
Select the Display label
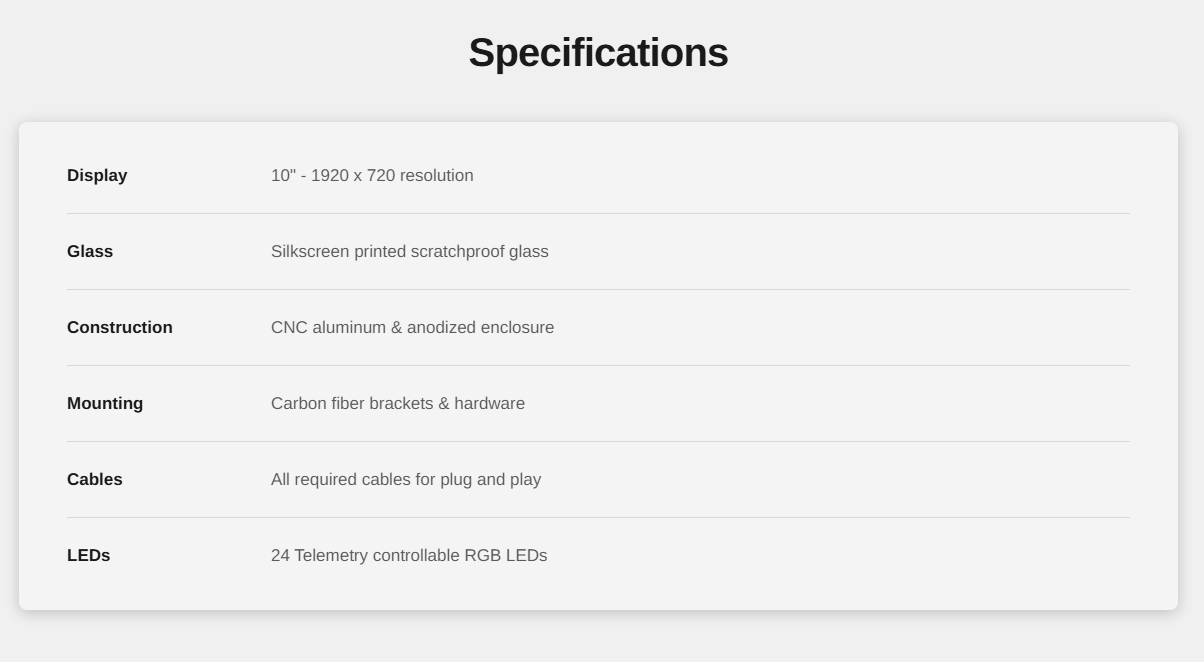[97, 175]
